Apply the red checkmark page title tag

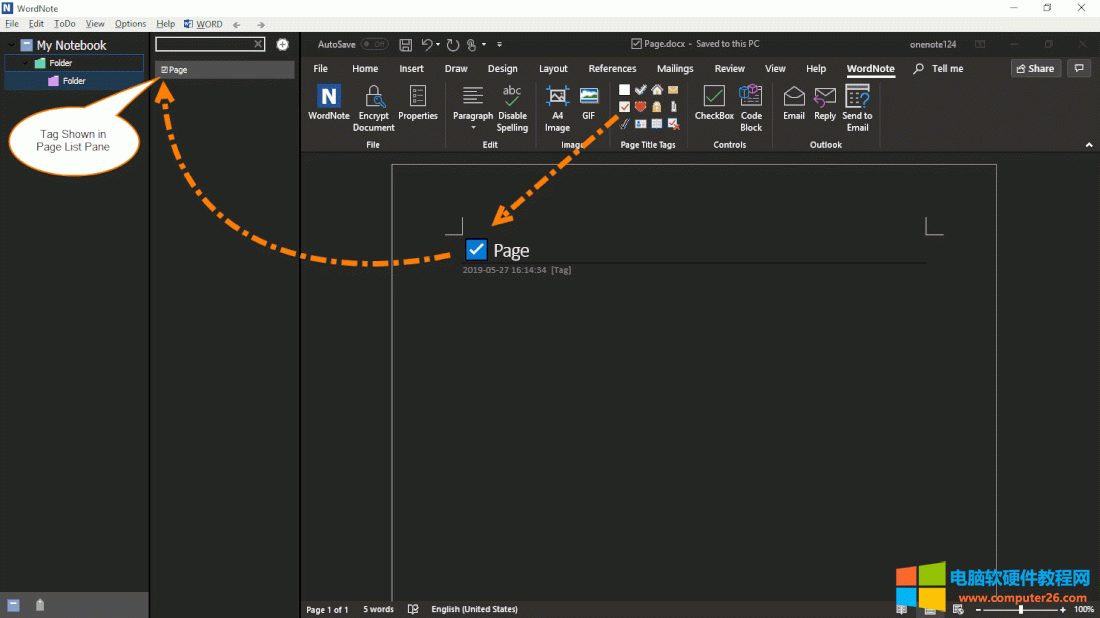(625, 107)
